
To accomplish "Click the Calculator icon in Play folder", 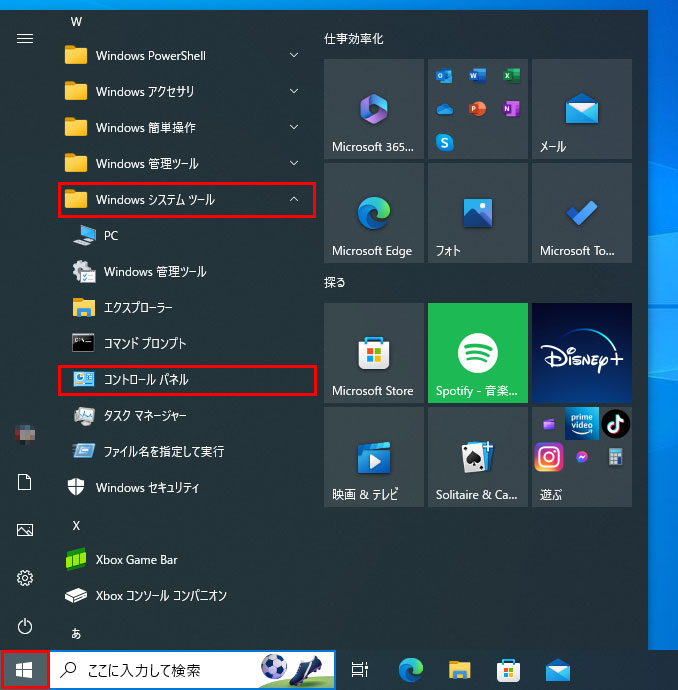I will coord(616,457).
